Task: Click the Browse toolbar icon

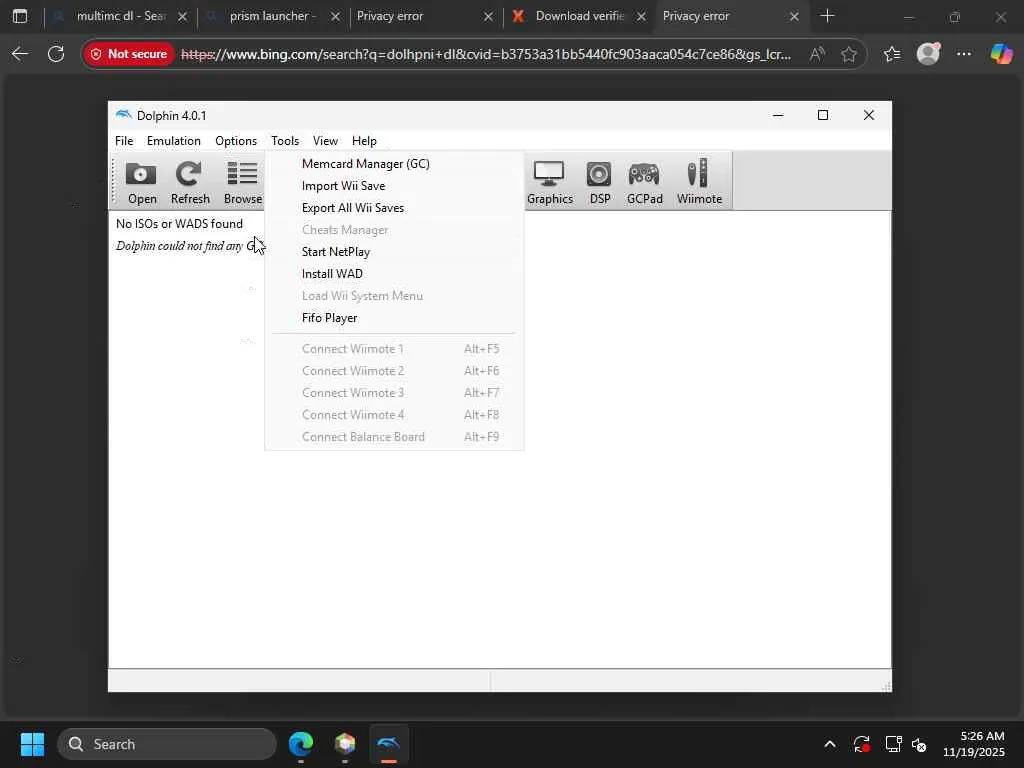Action: tap(242, 182)
